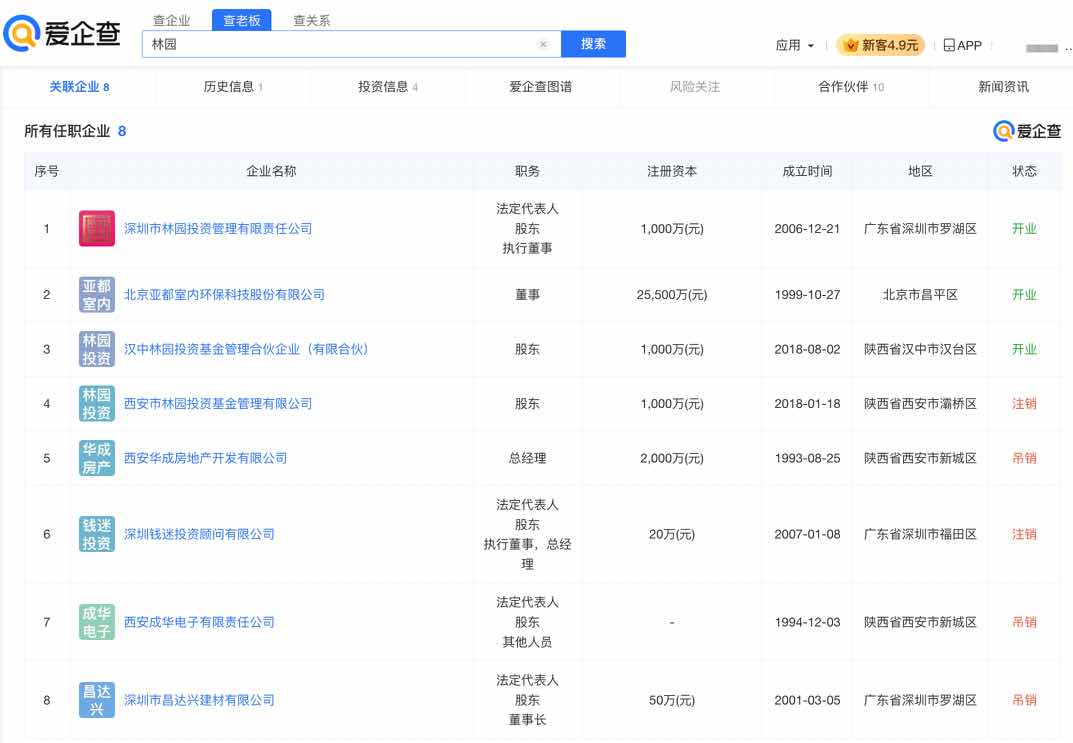The image size is (1073, 743).
Task: Click the 华成房产 company icon
Action: pyautogui.click(x=96, y=458)
